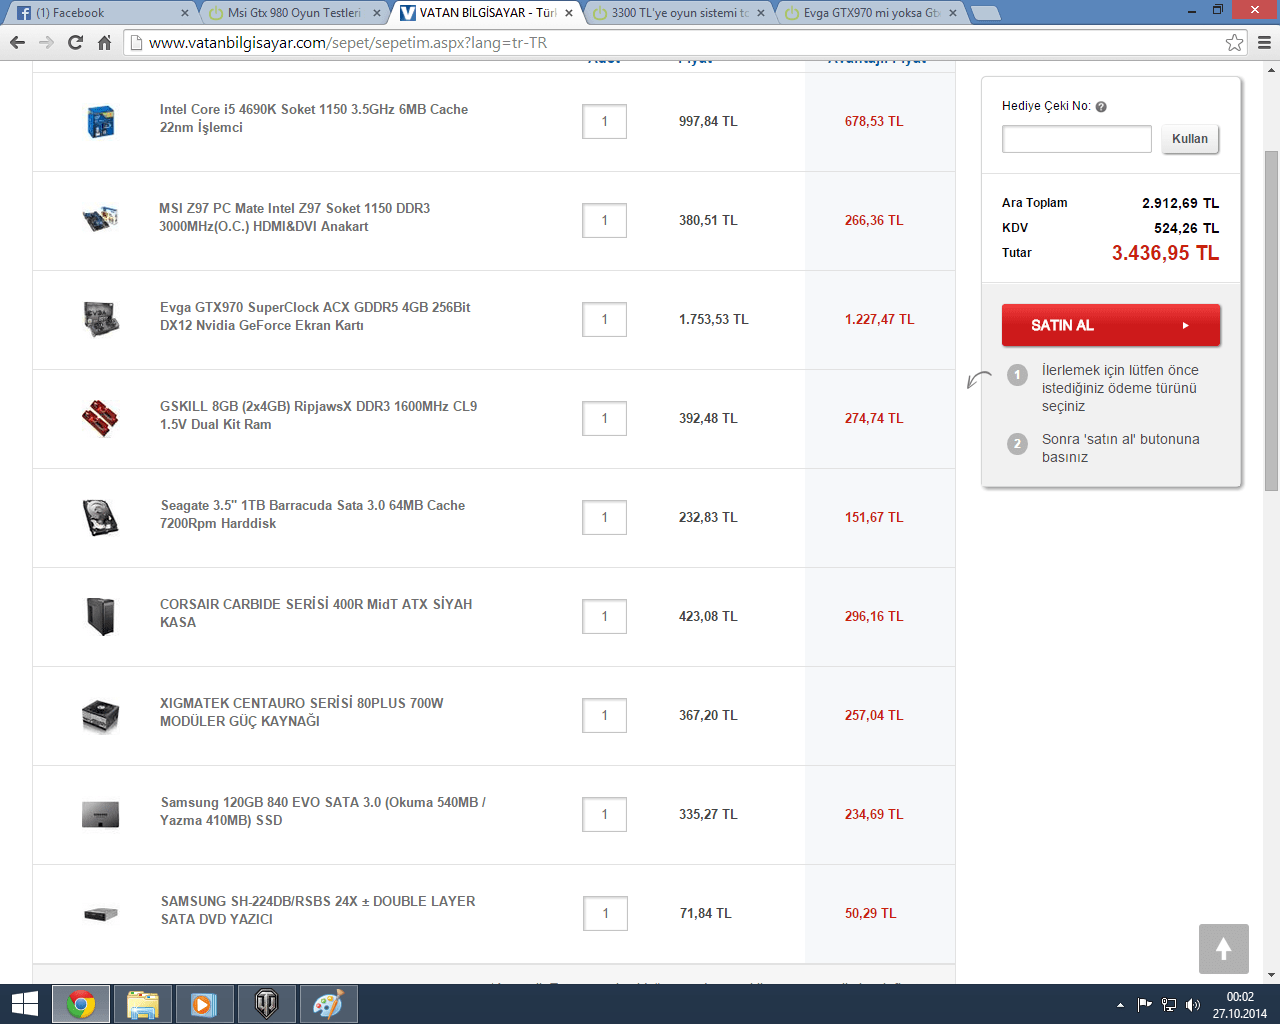Open the network tray icon
Screen dimensions: 1280x1024
click(1168, 1005)
